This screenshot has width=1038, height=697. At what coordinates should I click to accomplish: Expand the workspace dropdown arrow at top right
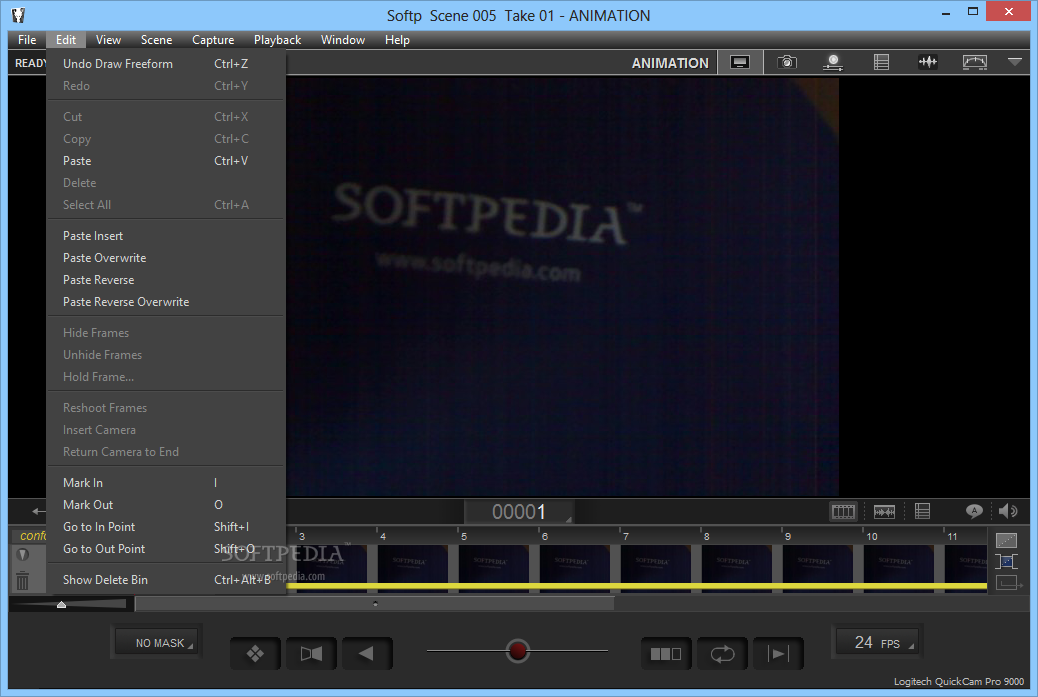pos(1015,62)
